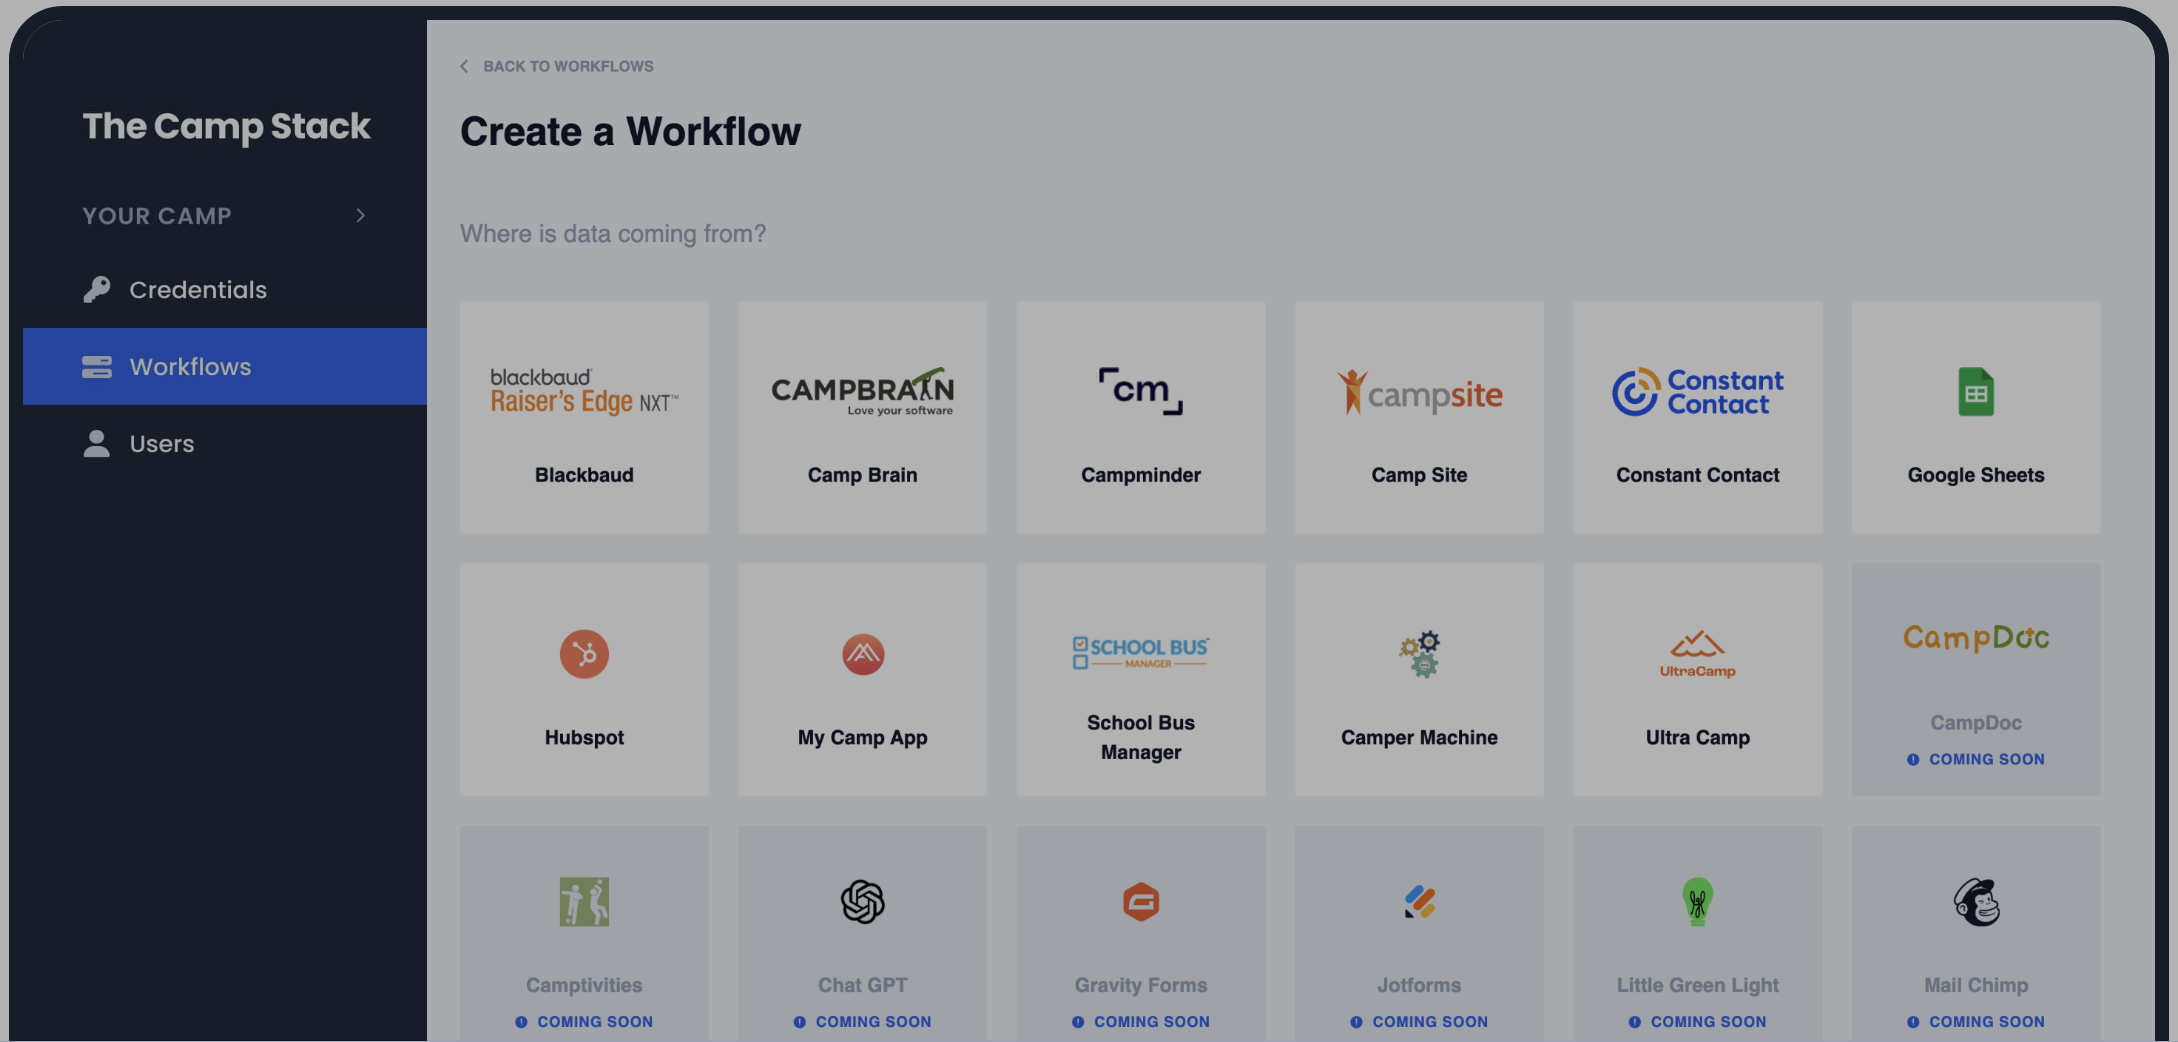Click Where is data coming from text
This screenshot has height=1042, width=2178.
[613, 234]
